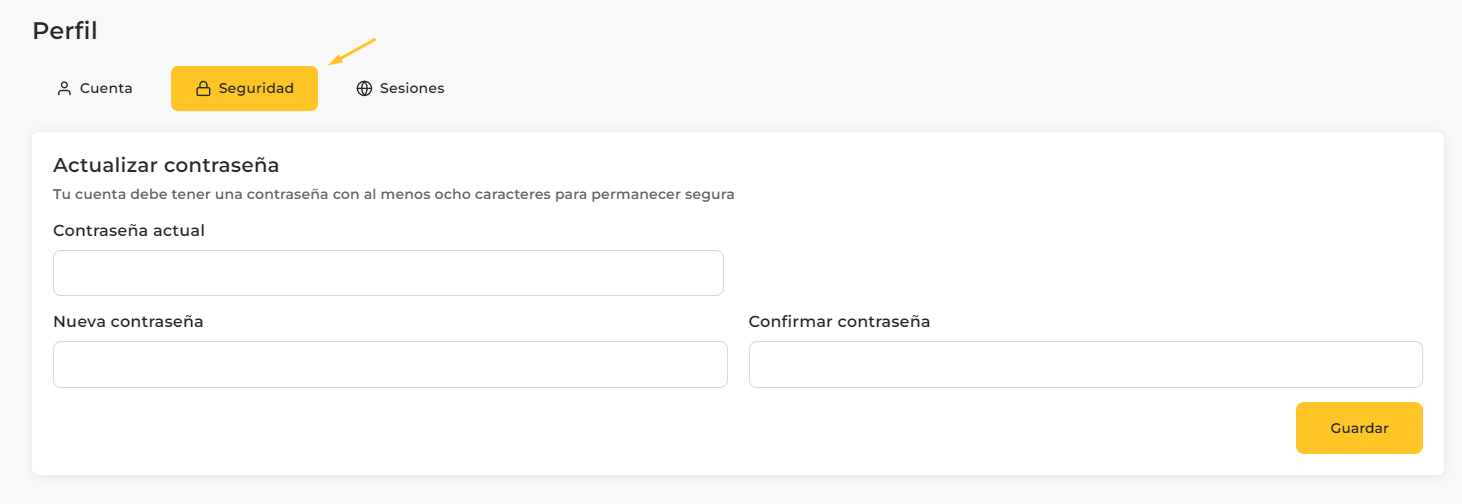This screenshot has width=1462, height=504.
Task: Click the "Actualizar contraseña" heading
Action: point(166,165)
